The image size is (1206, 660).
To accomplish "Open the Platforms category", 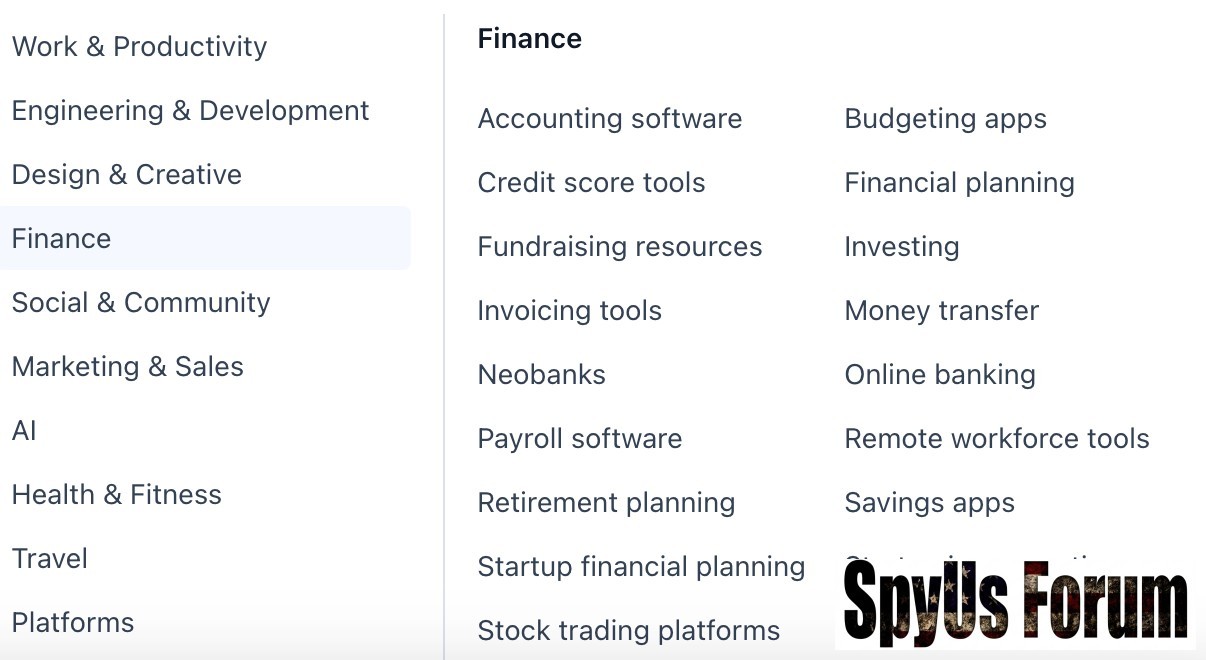I will point(73,623).
